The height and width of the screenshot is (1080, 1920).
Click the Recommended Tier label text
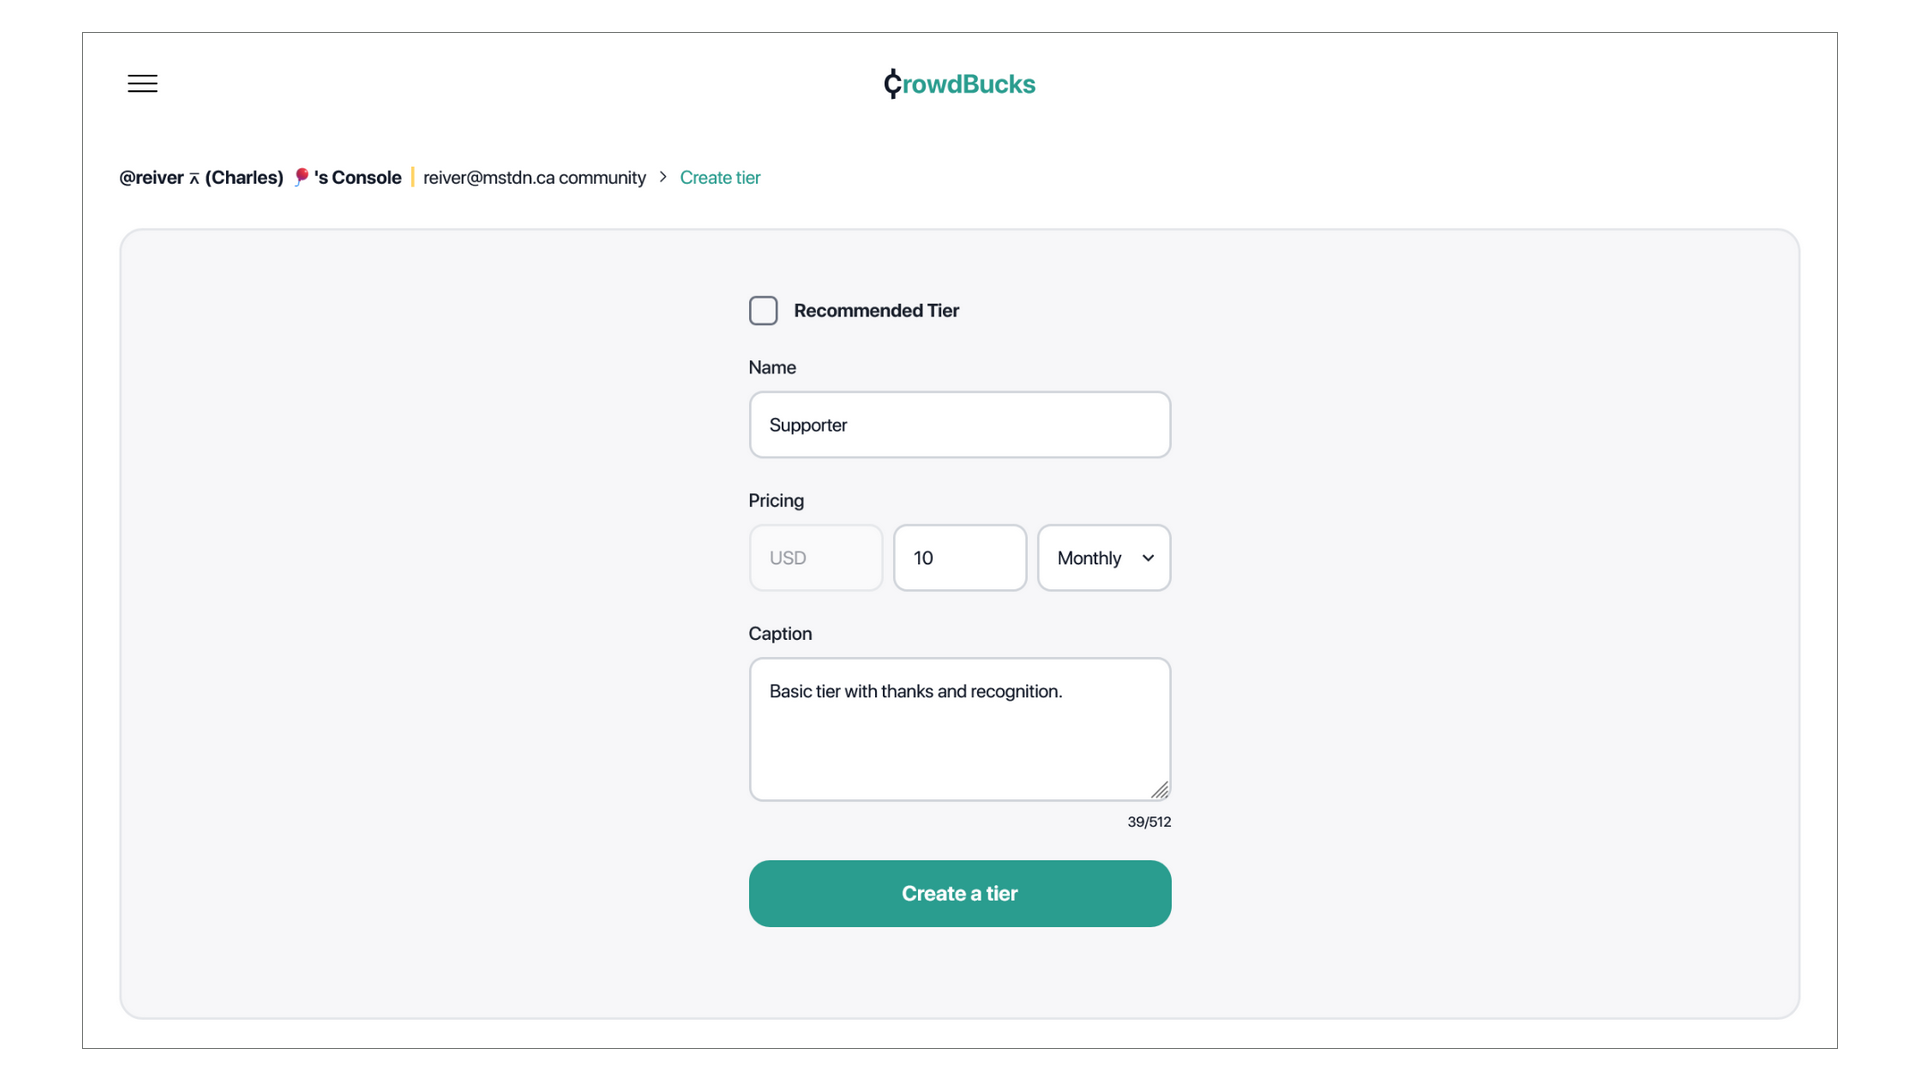coord(876,311)
